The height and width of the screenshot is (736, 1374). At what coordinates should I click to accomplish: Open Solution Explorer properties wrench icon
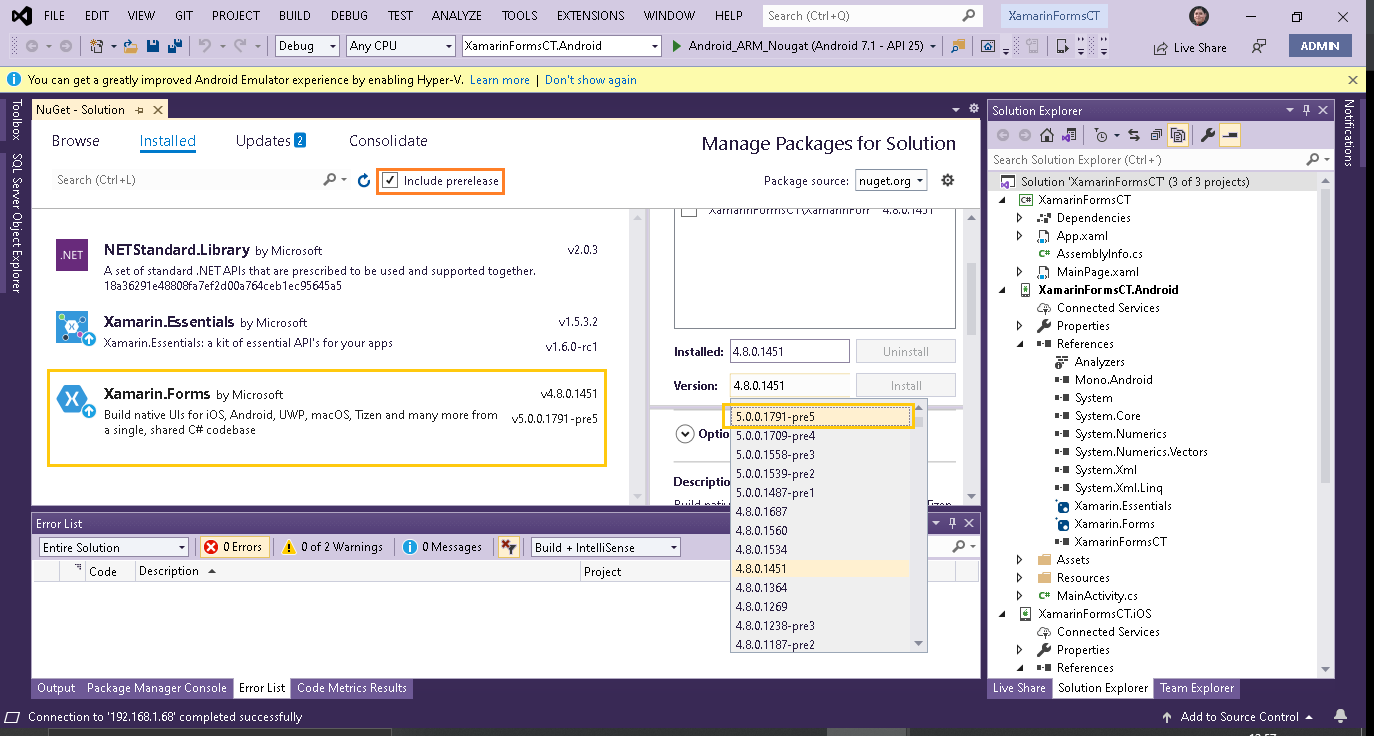[x=1207, y=135]
